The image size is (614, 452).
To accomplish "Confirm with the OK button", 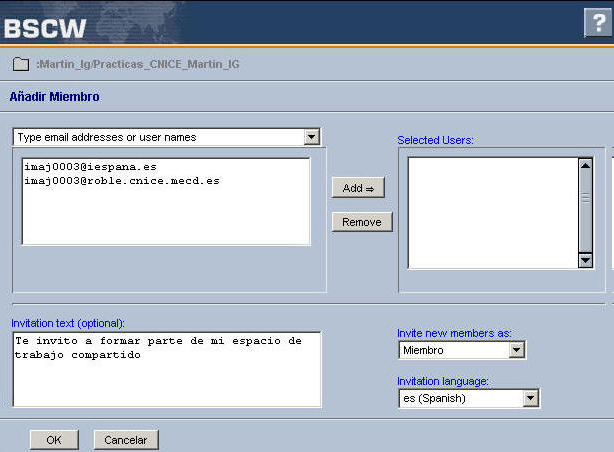I will click(x=54, y=440).
